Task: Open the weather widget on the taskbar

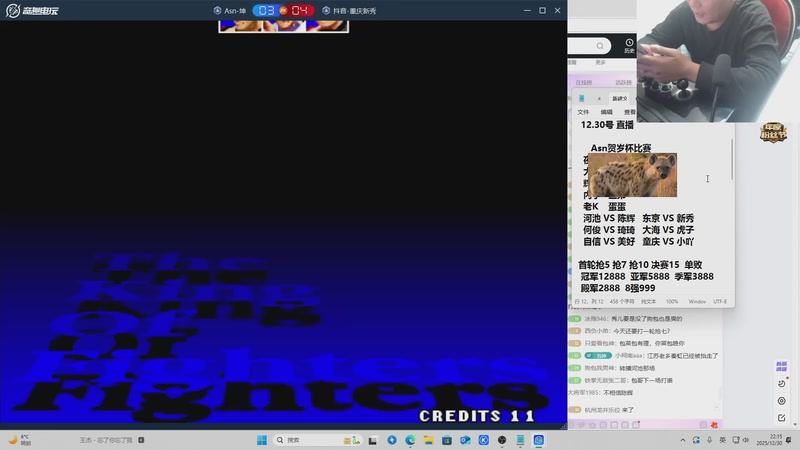Action: tap(19, 440)
